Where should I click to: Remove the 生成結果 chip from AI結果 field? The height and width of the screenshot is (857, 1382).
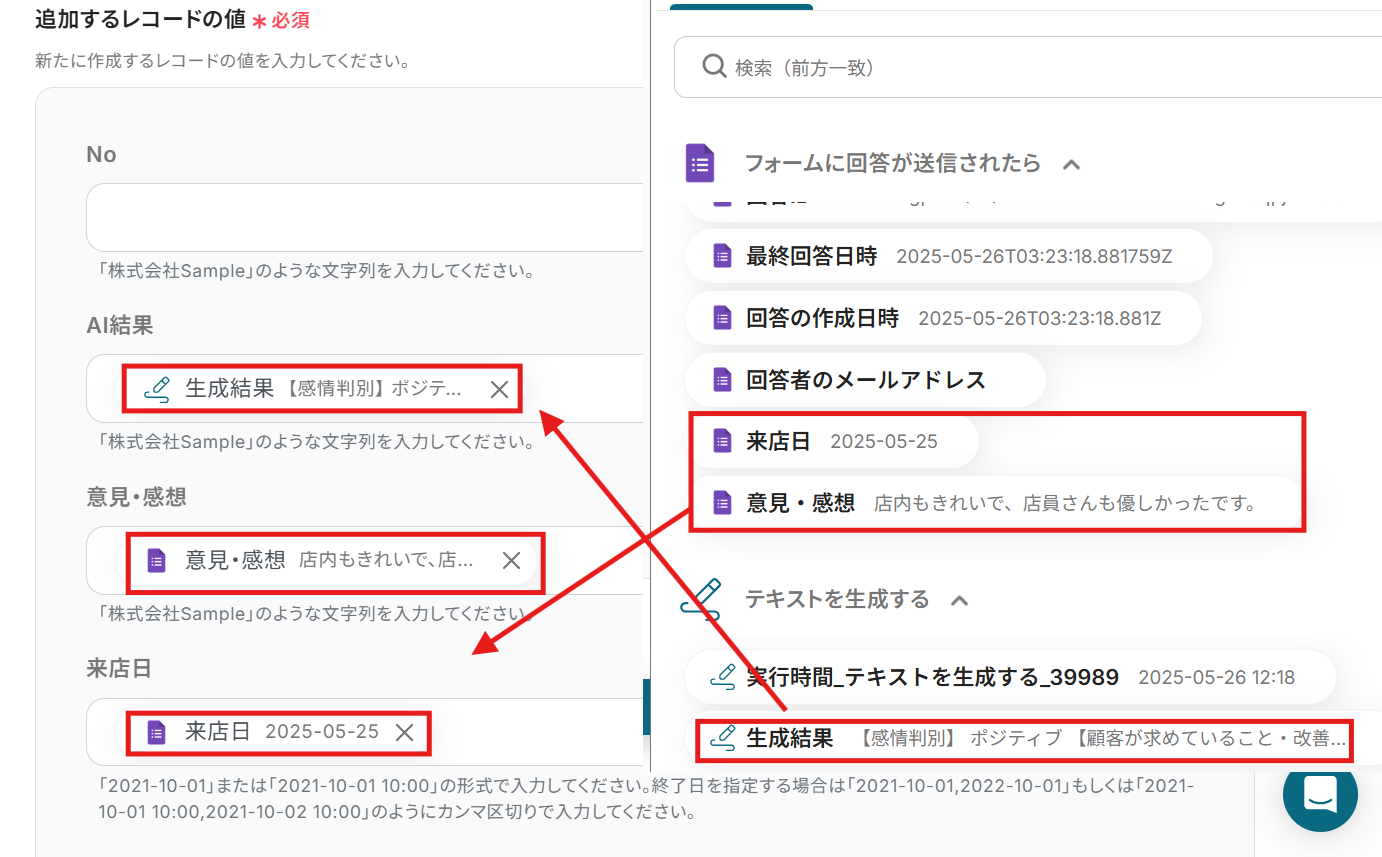point(499,390)
